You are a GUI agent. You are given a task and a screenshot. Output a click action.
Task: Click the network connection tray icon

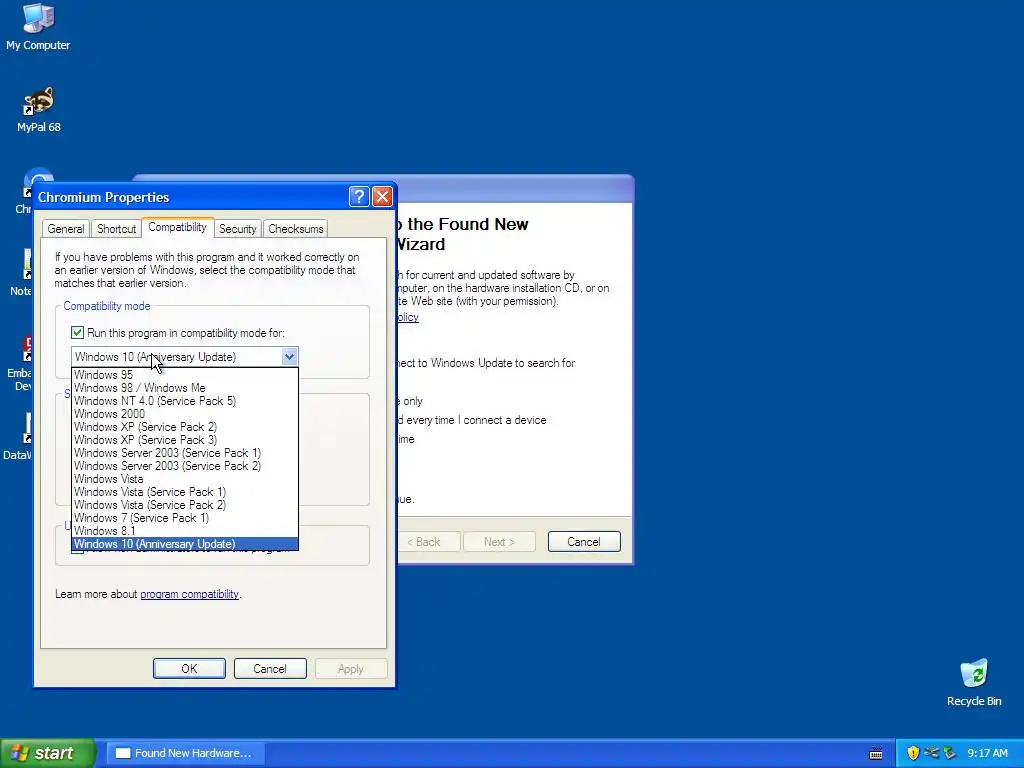click(932, 753)
